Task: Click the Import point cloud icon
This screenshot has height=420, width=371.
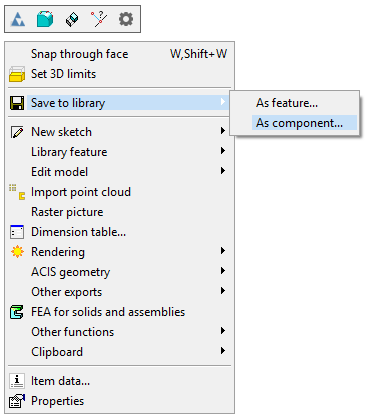Action: pyautogui.click(x=17, y=192)
